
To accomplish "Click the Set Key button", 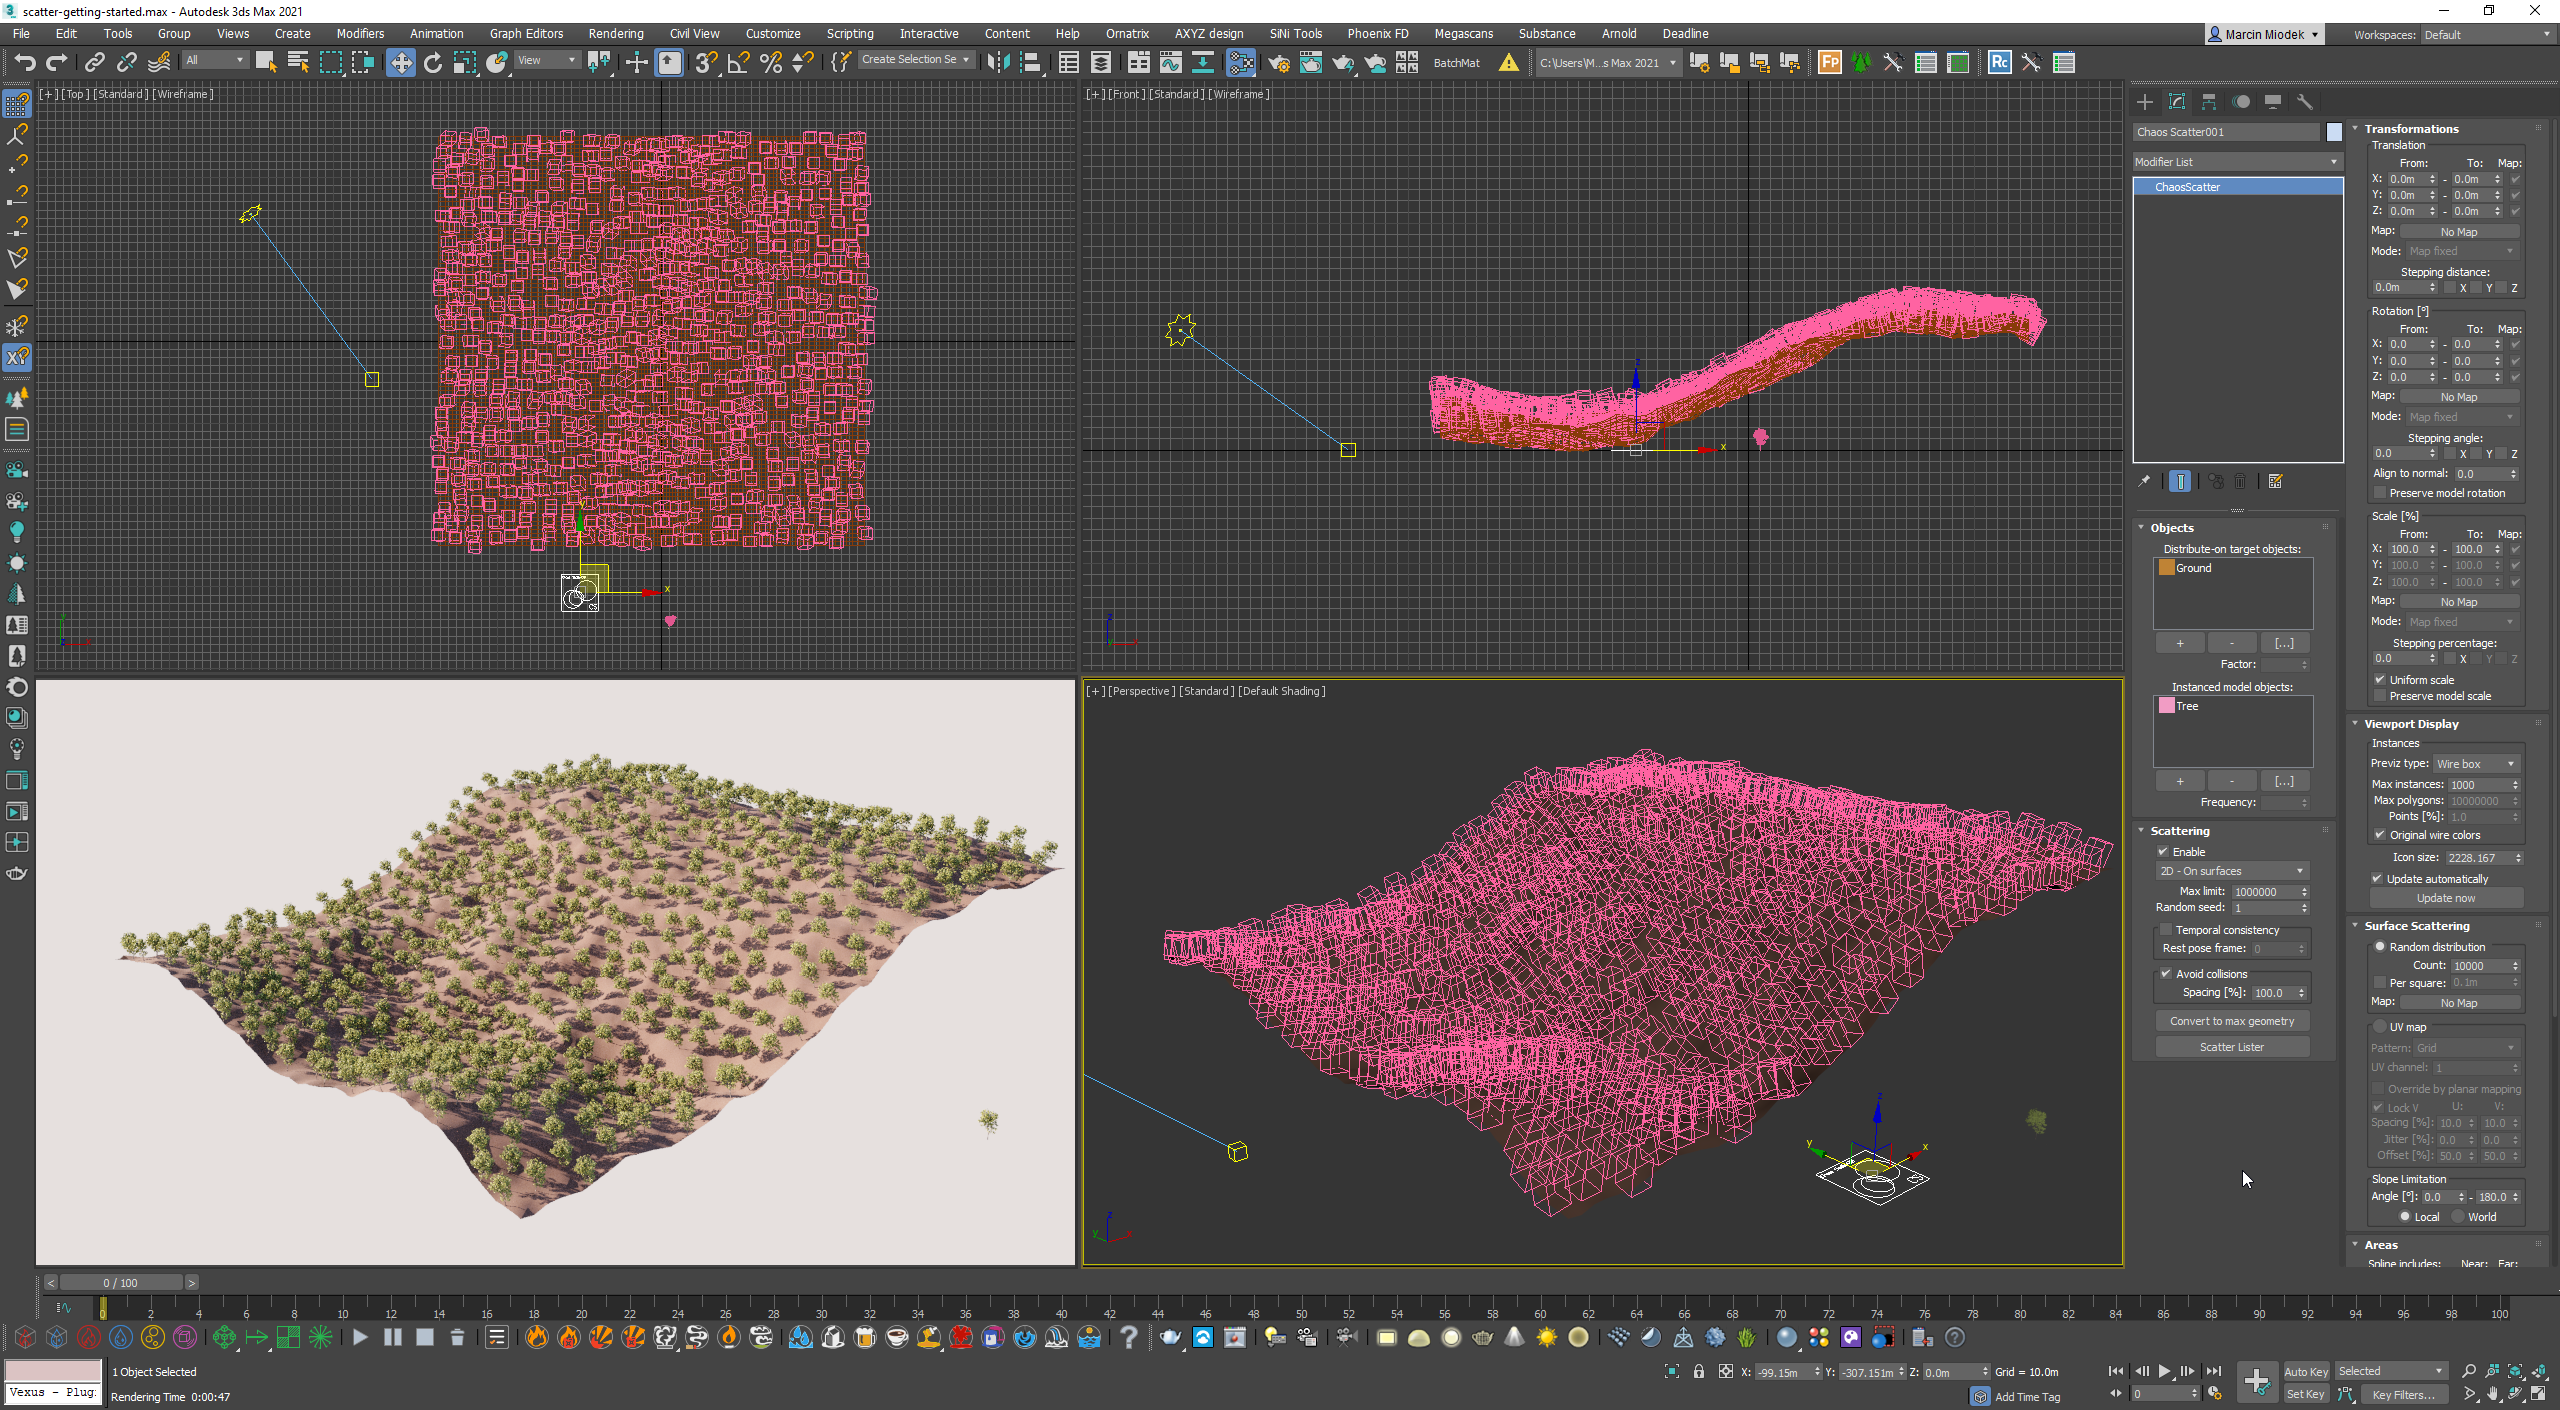I will pos(2306,1394).
